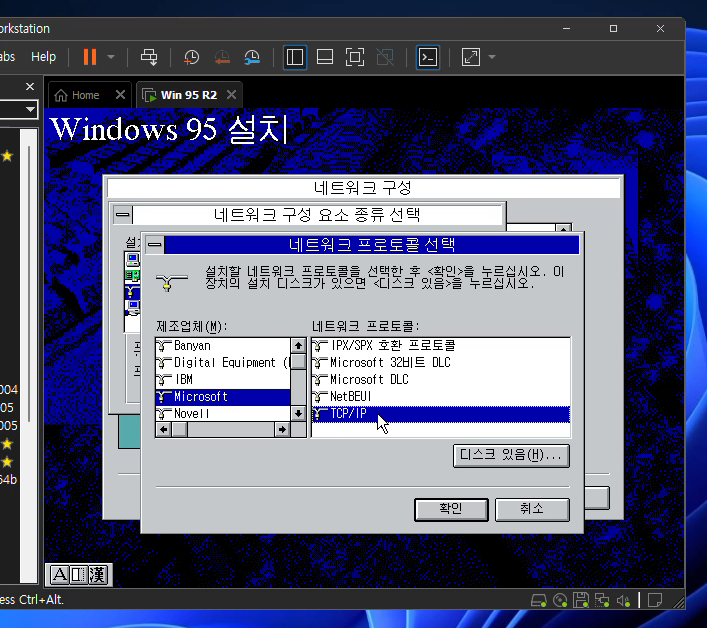The height and width of the screenshot is (628, 707).
Task: Close the Win 95 R2 tab
Action: [231, 95]
